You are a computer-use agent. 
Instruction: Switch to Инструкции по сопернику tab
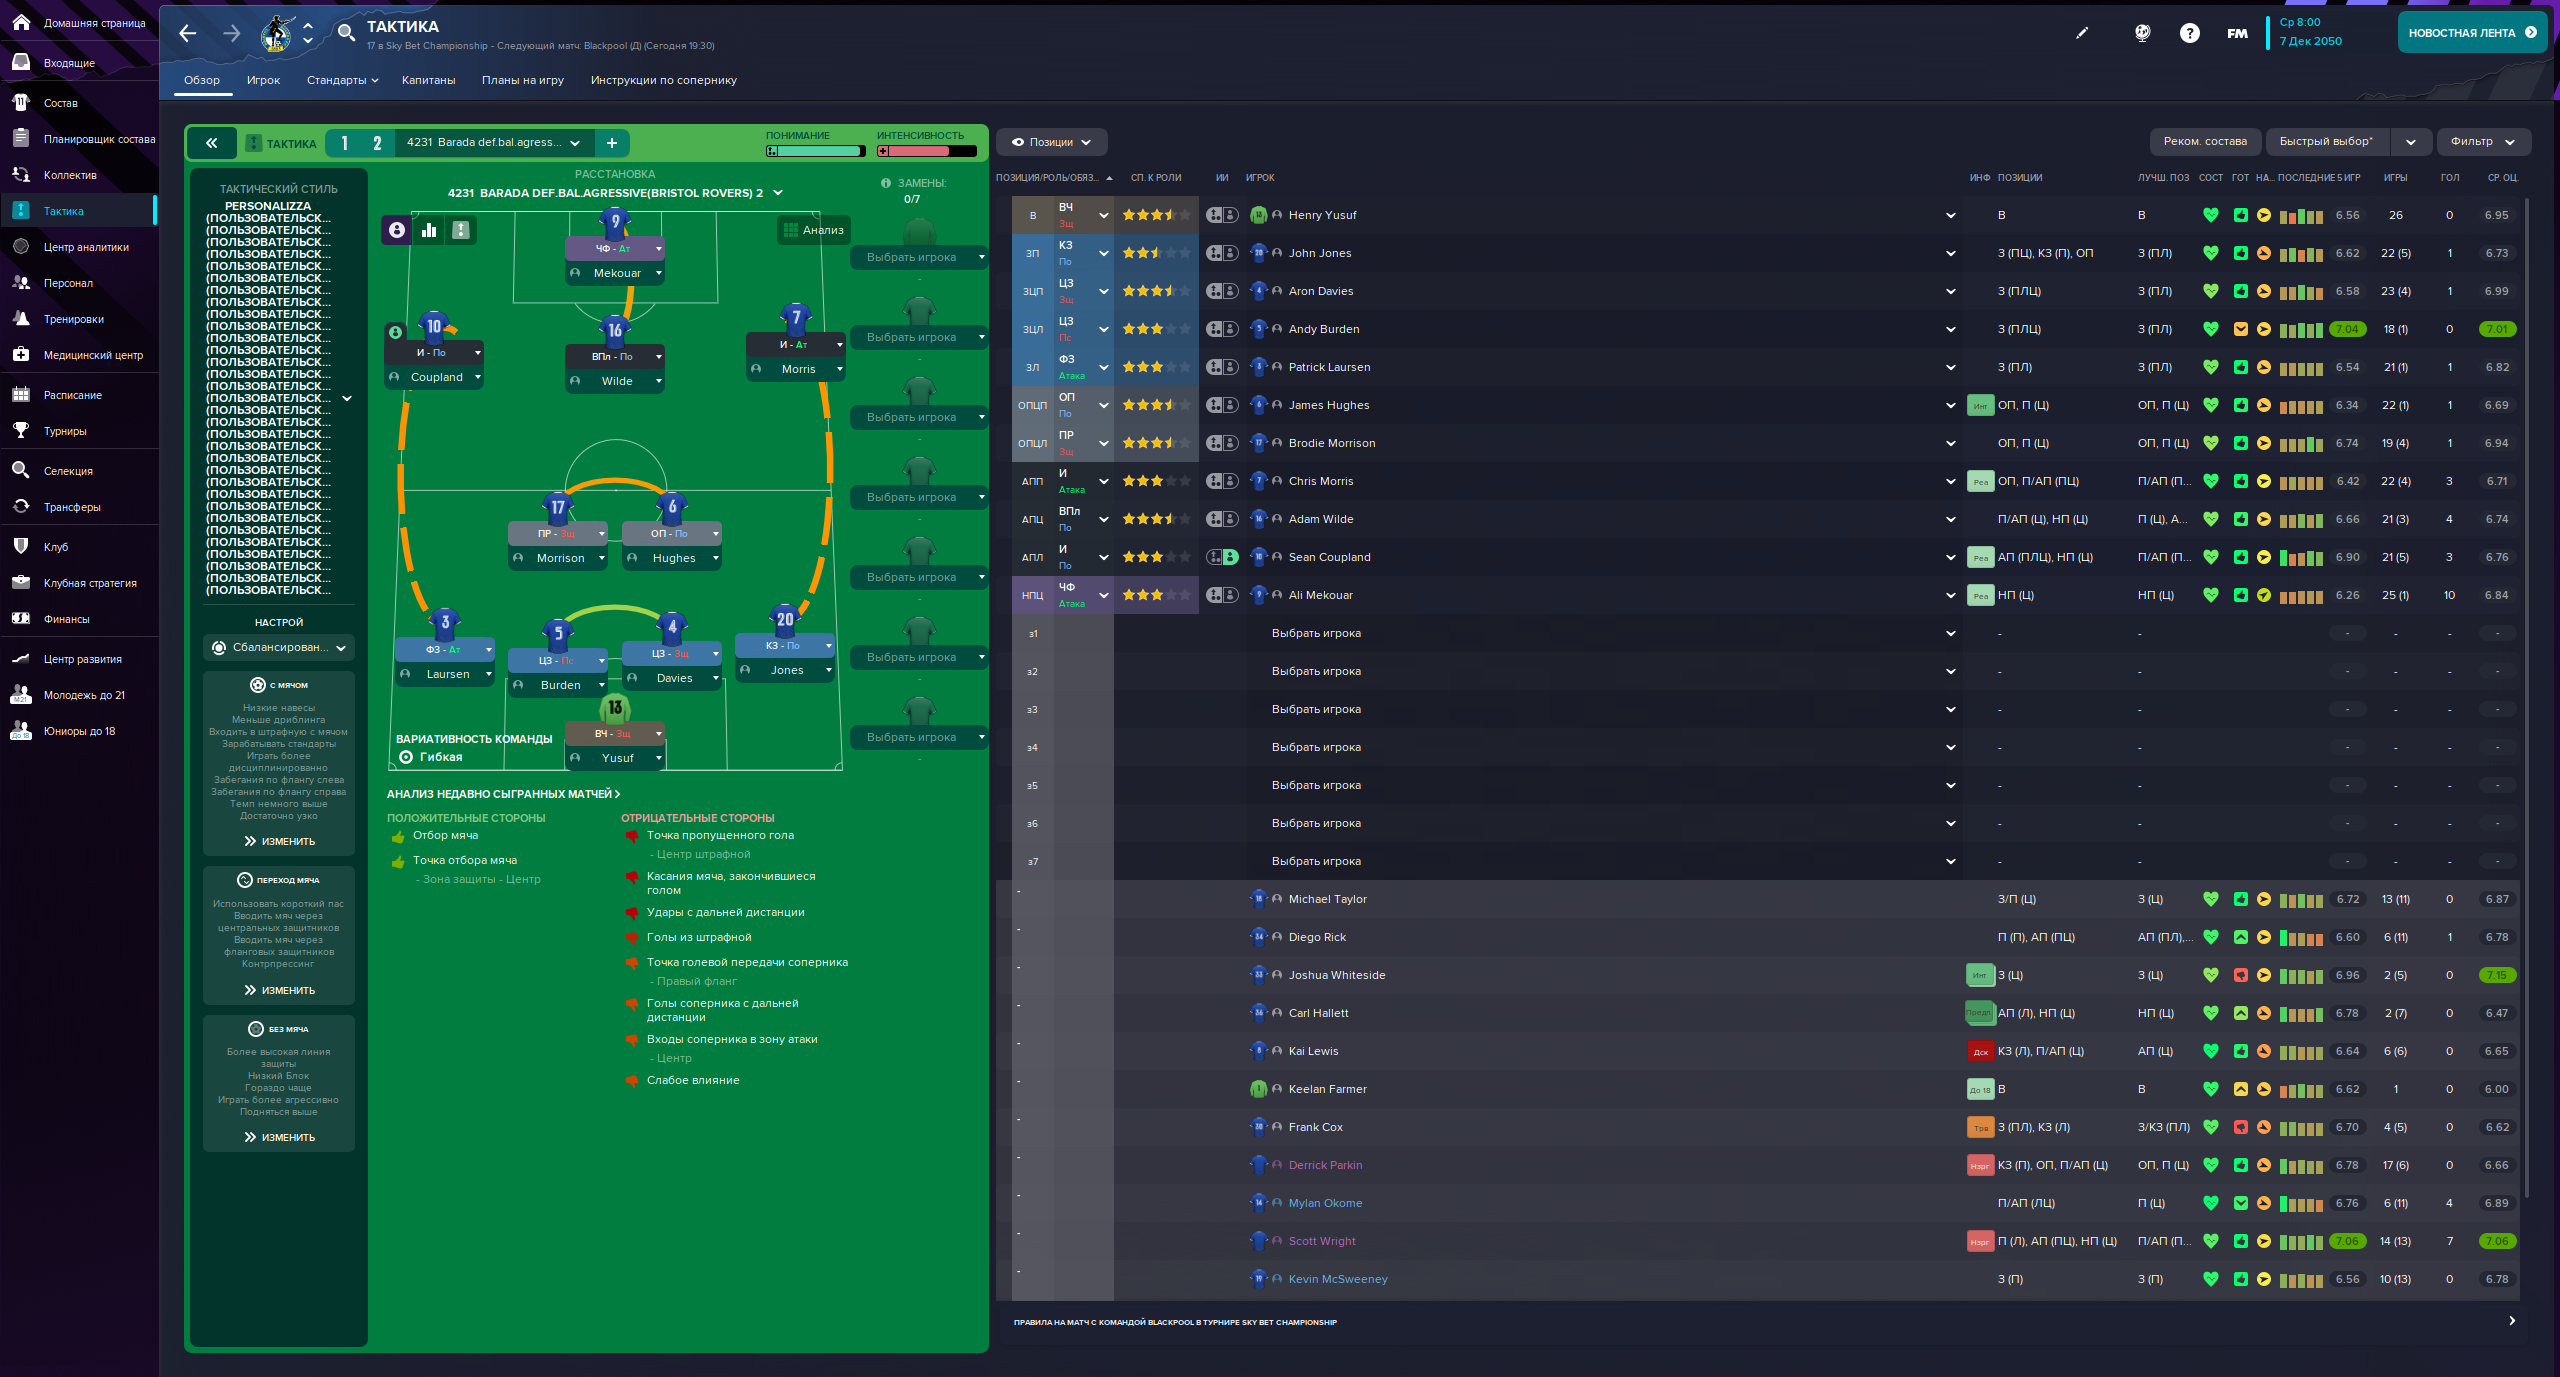[x=663, y=80]
